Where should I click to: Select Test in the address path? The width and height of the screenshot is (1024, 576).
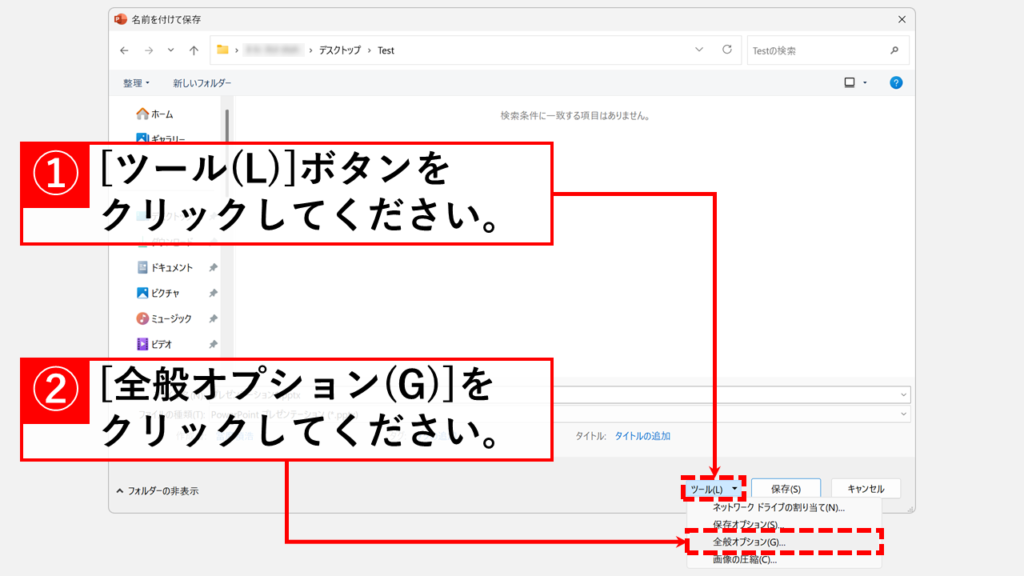click(386, 50)
